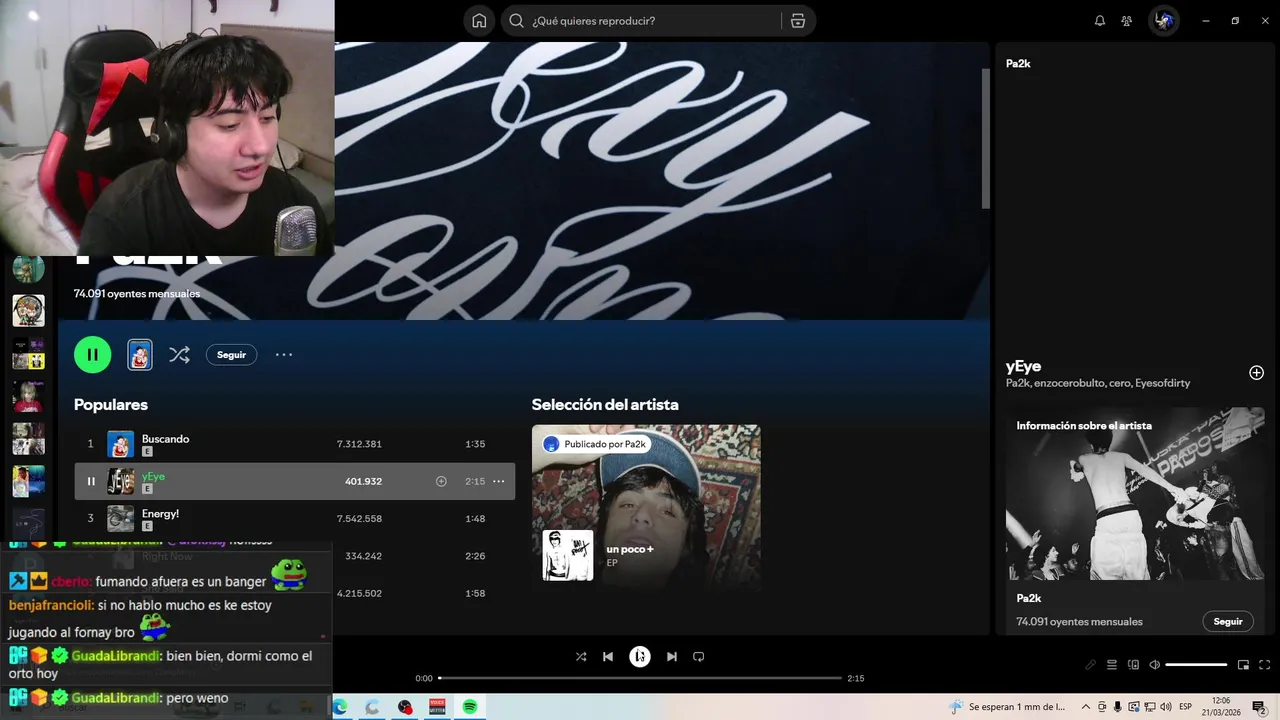Open OBS Studio taskbar icon

[x=404, y=707]
